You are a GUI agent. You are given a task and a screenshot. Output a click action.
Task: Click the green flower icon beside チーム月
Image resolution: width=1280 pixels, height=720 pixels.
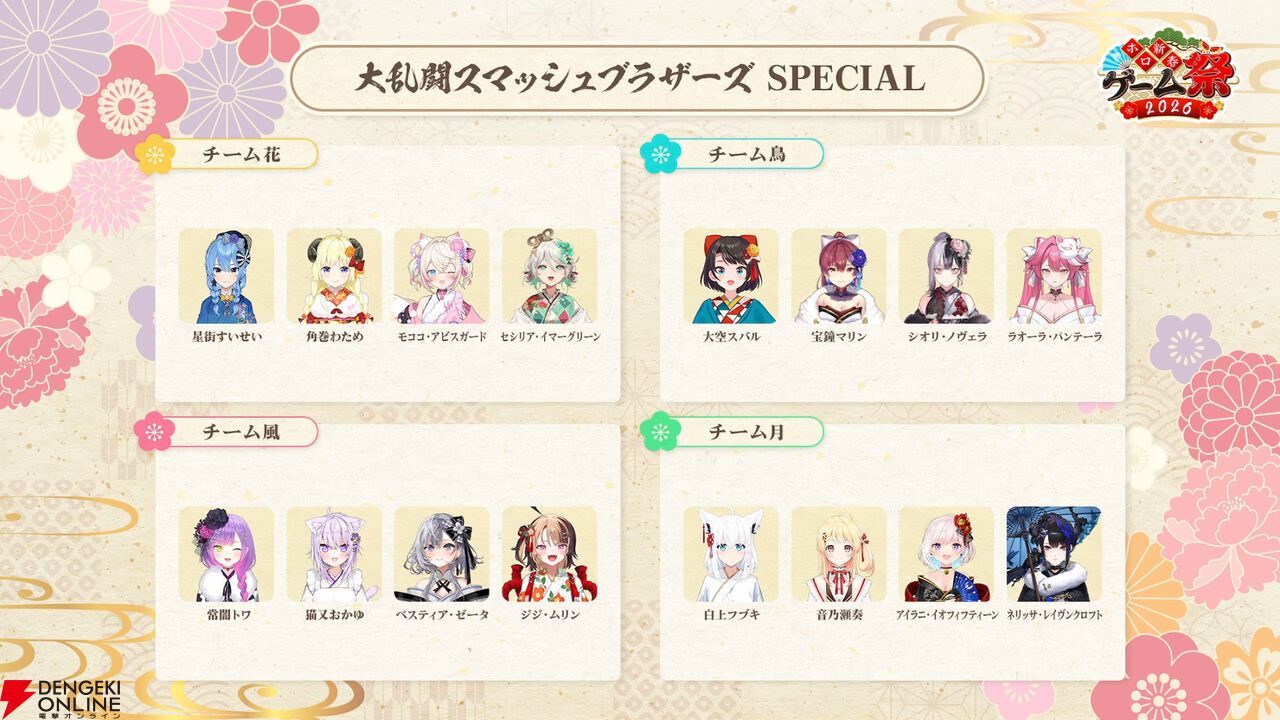(x=660, y=431)
